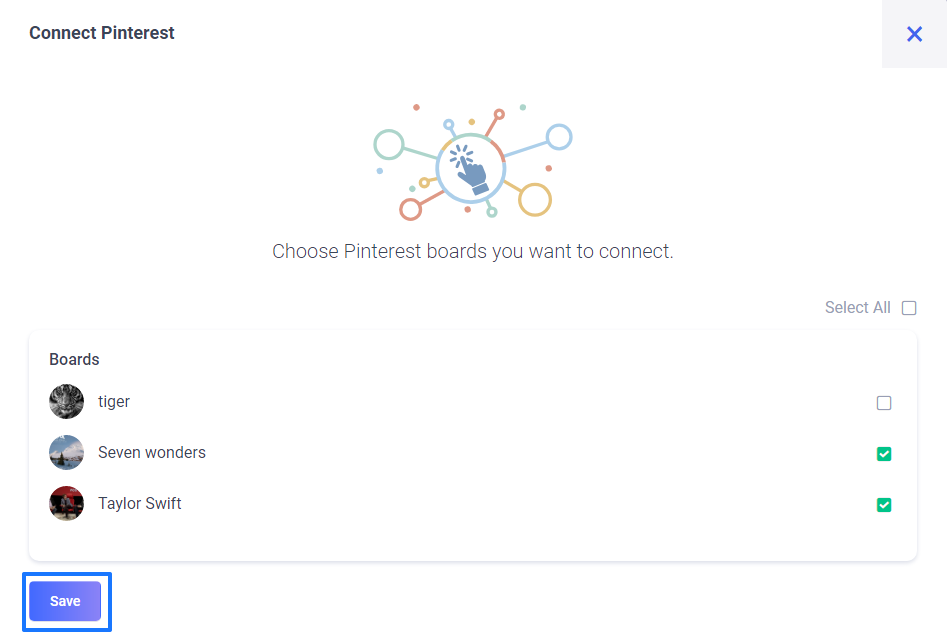Viewport: 947px width, 637px height.
Task: Click the Boards section heading
Action: (74, 359)
